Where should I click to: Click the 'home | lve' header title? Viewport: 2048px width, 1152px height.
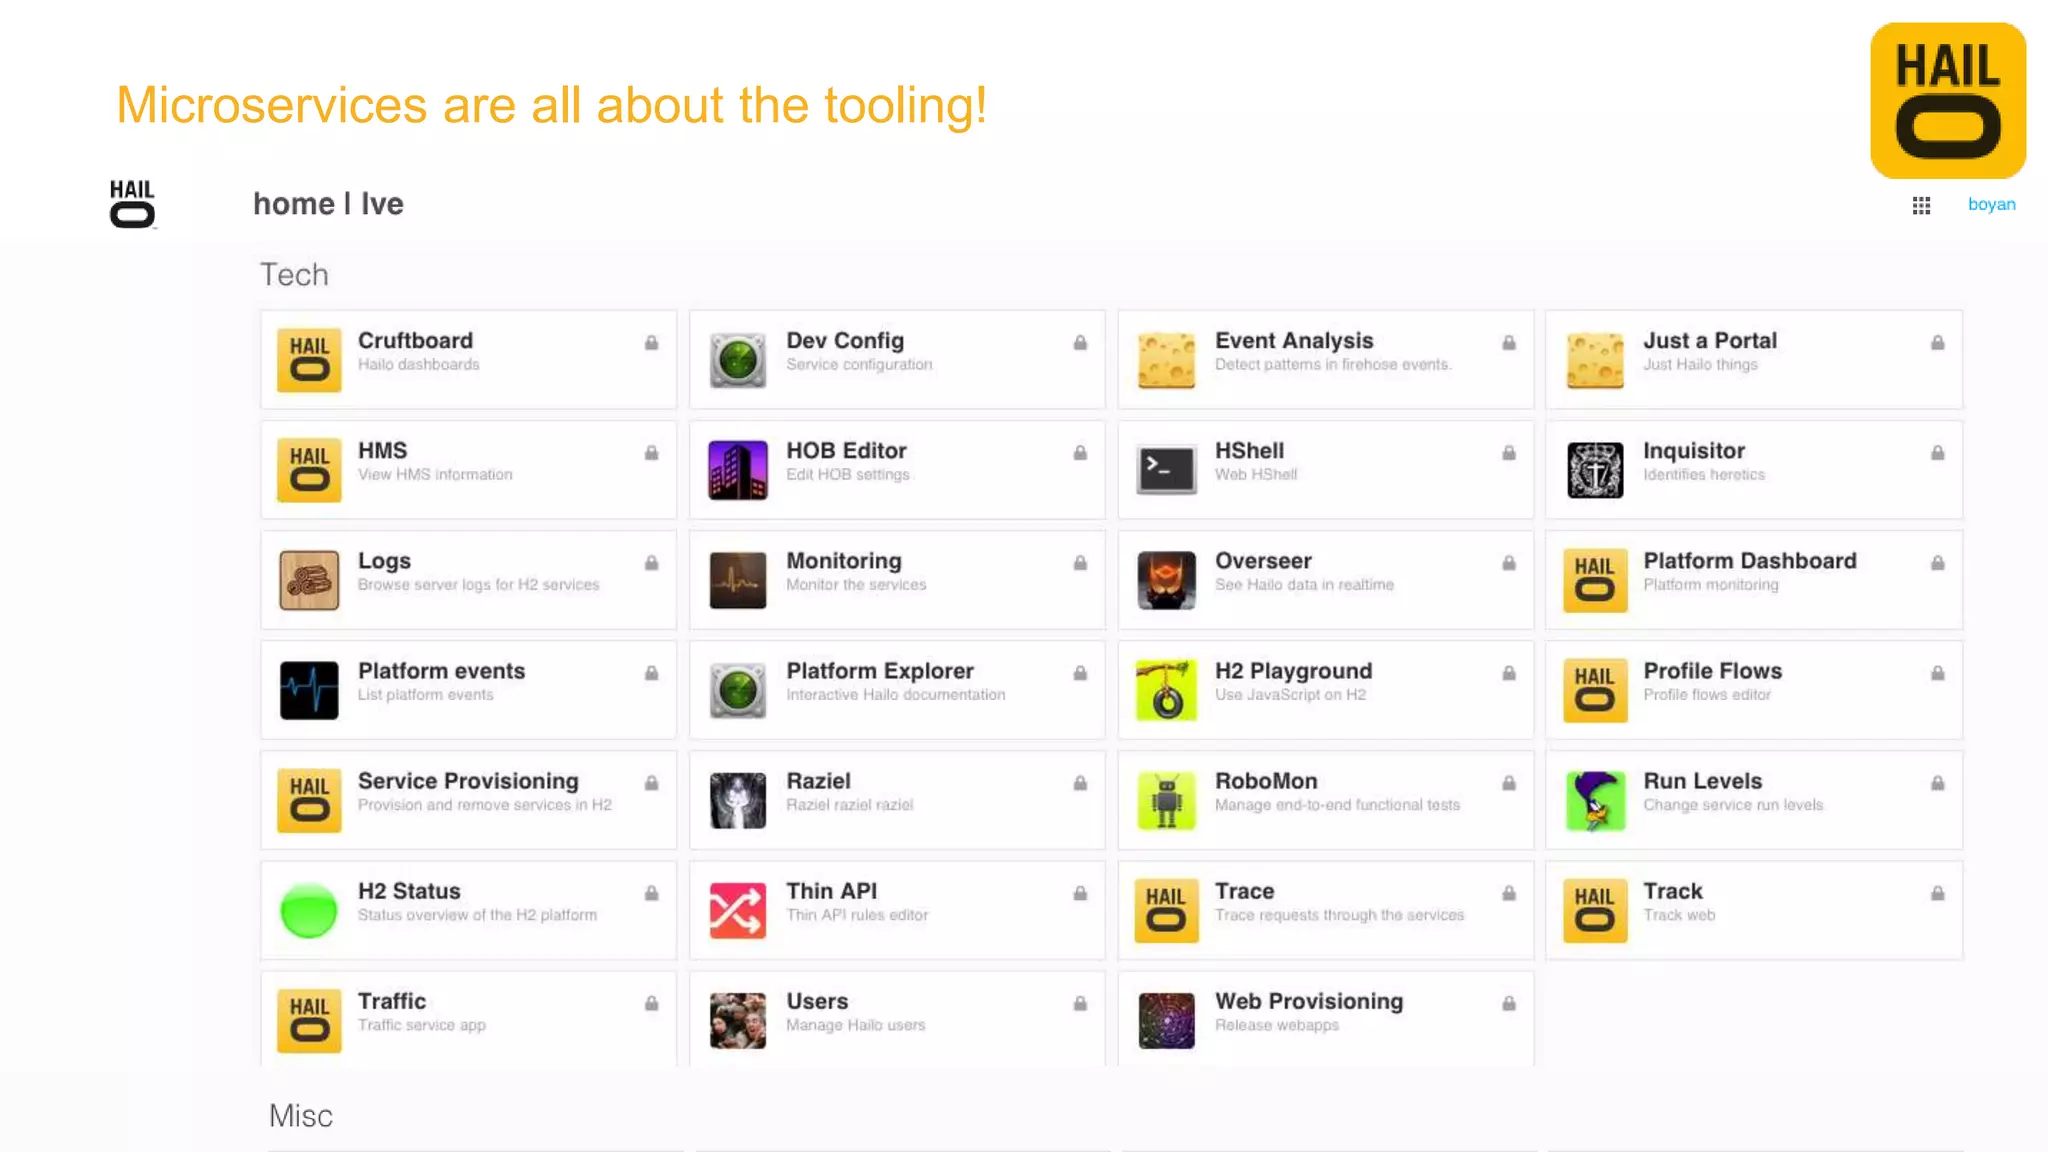(x=328, y=204)
